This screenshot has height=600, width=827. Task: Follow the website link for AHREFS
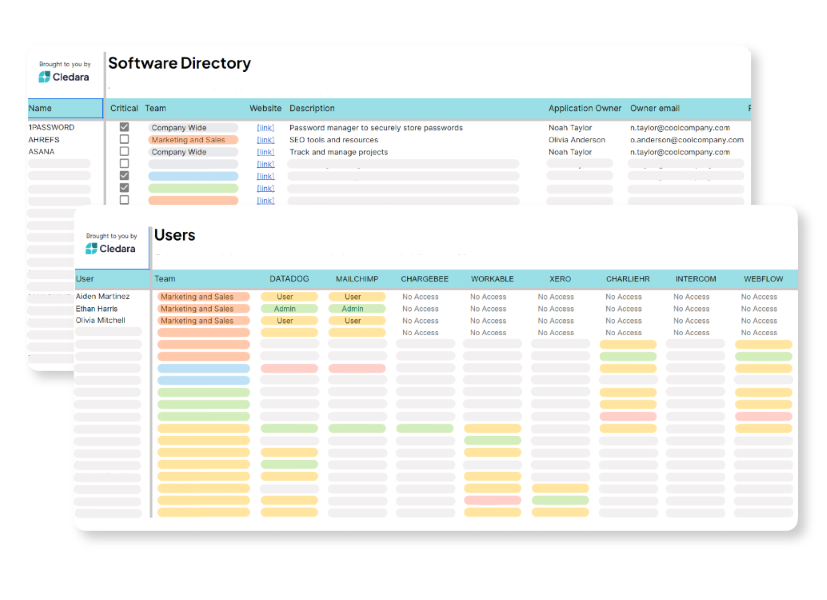point(265,140)
